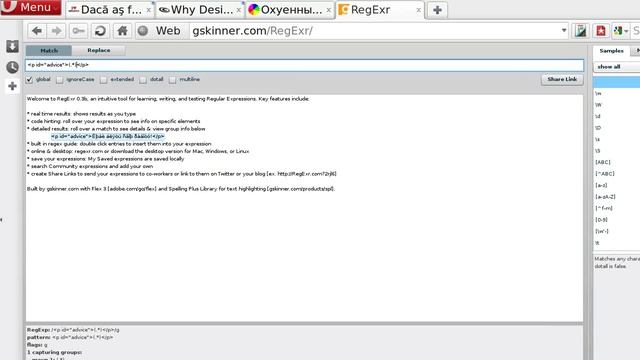Click the Share Link button
This screenshot has width=640, height=360.
point(562,80)
